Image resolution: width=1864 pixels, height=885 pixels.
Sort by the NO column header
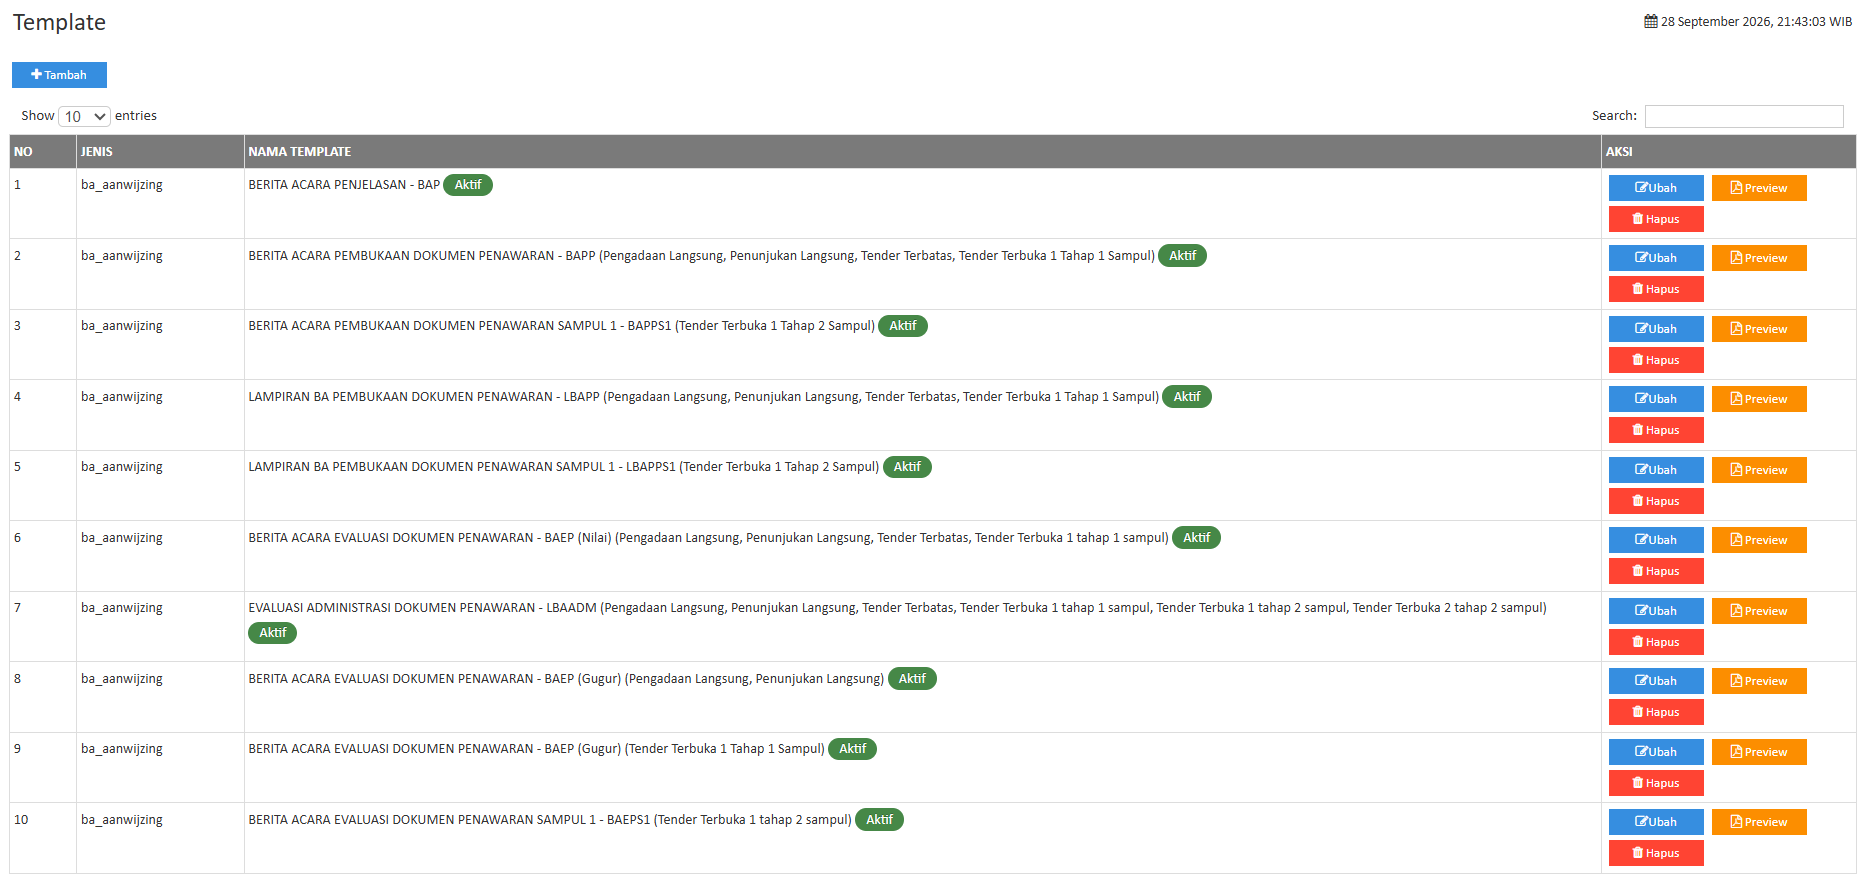(x=43, y=152)
